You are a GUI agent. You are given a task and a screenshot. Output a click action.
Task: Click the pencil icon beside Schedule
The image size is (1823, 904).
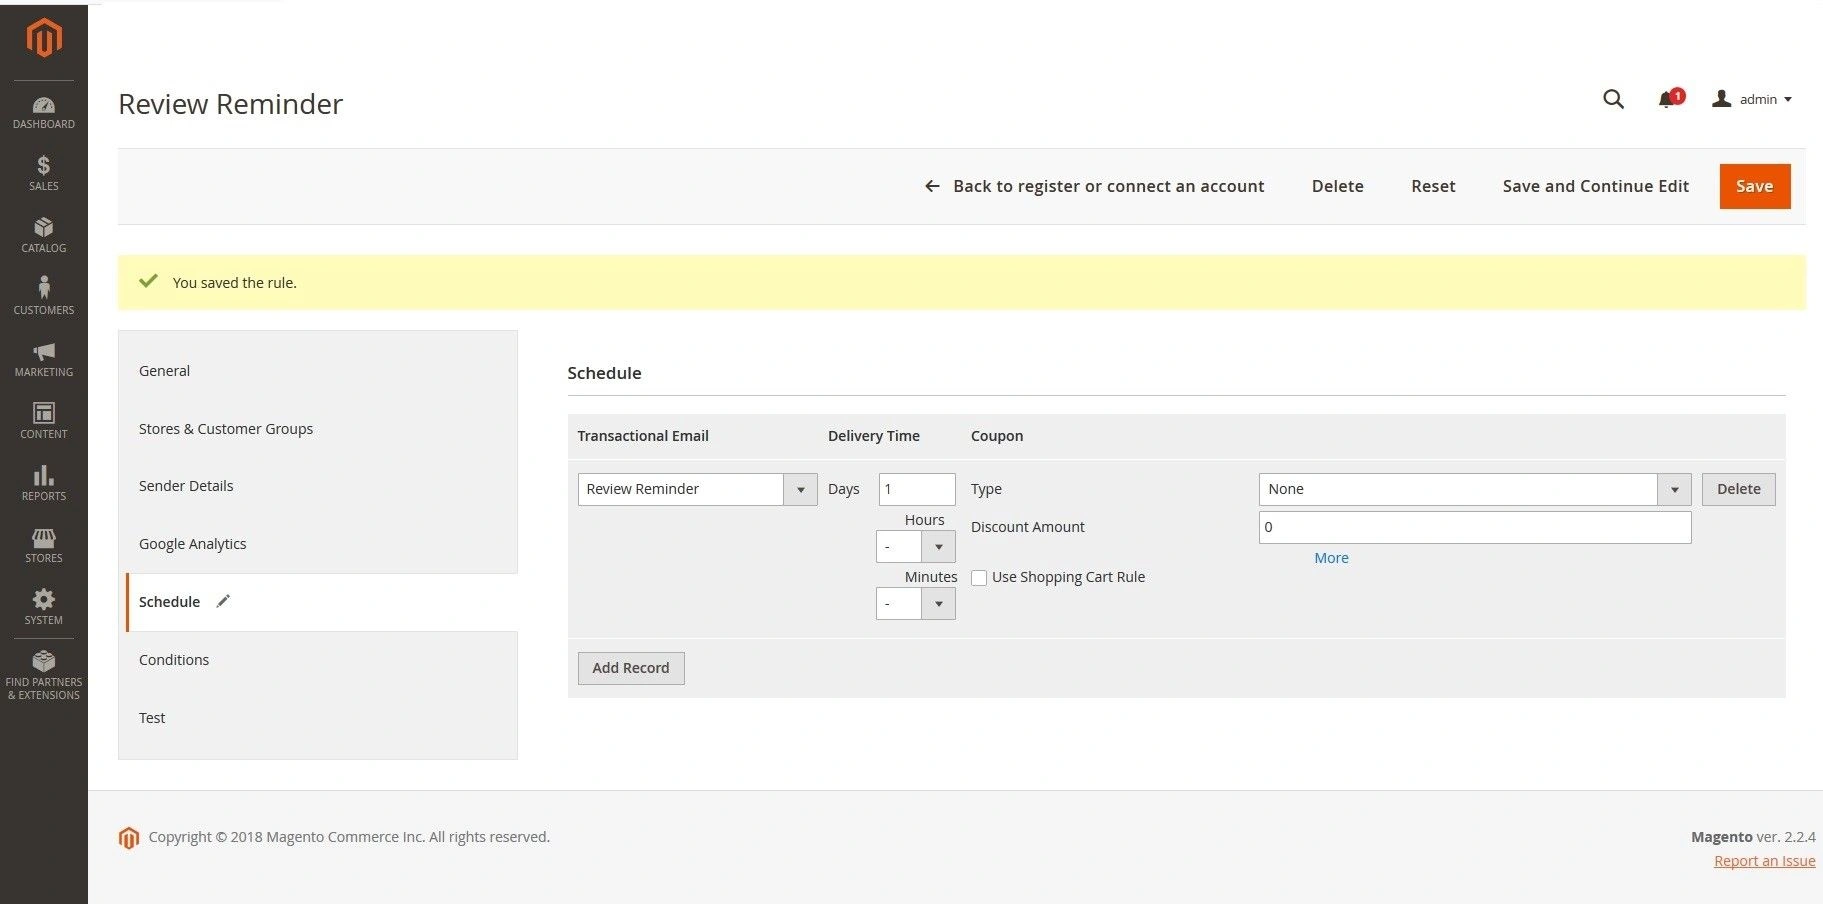223,600
